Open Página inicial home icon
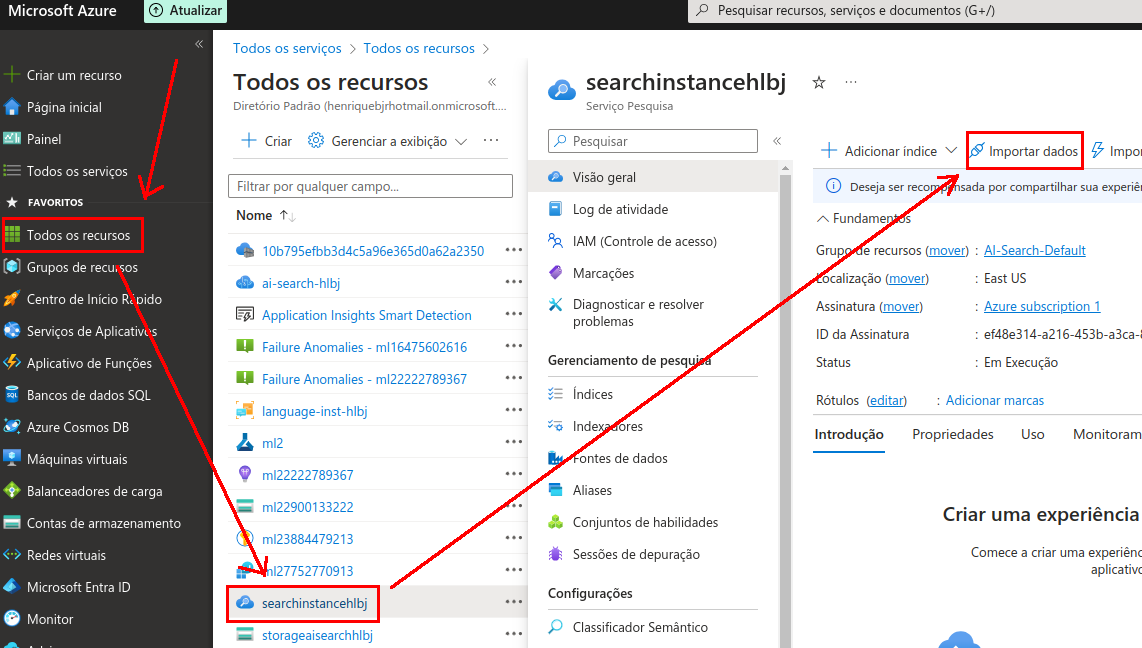Image resolution: width=1142 pixels, height=648 pixels. pos(12,107)
